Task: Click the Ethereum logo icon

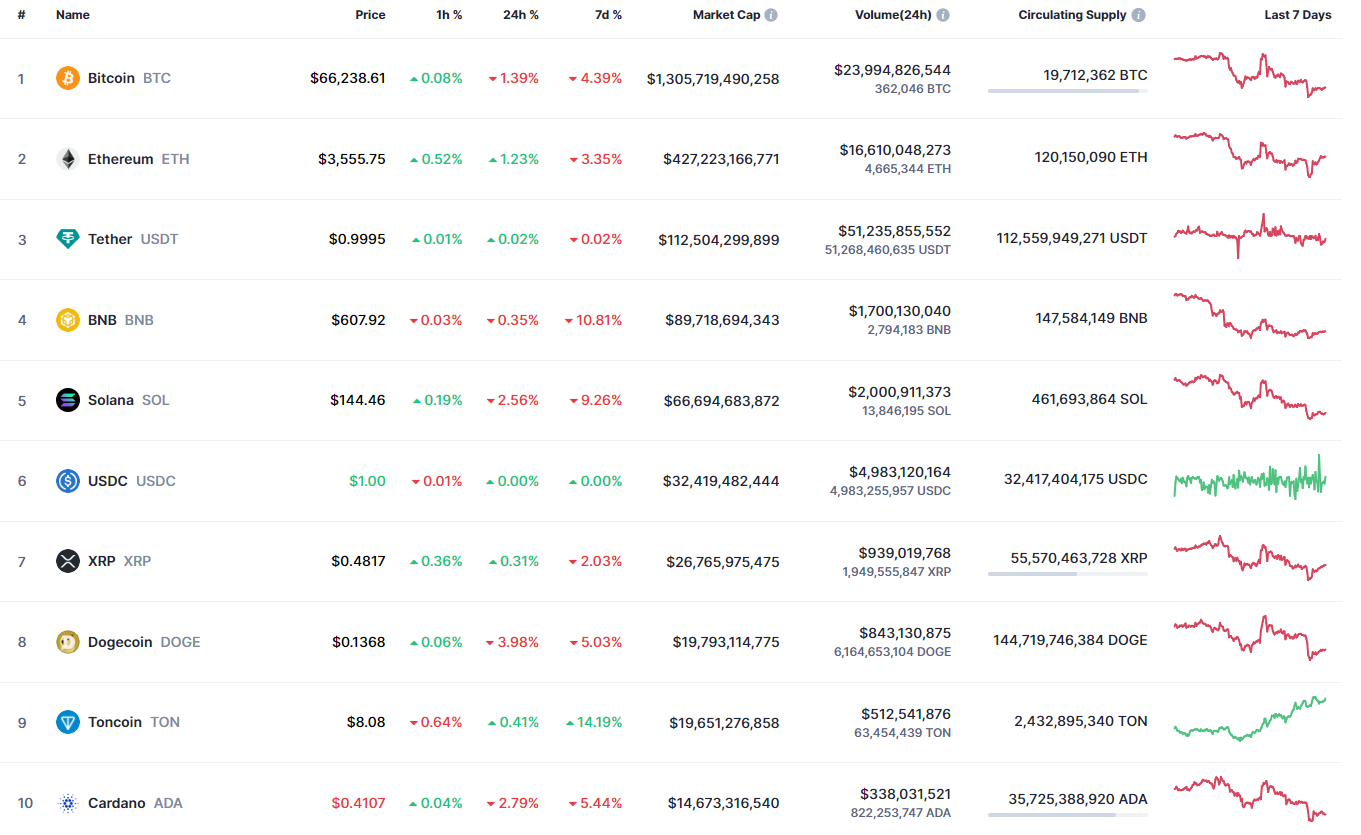Action: tap(68, 159)
